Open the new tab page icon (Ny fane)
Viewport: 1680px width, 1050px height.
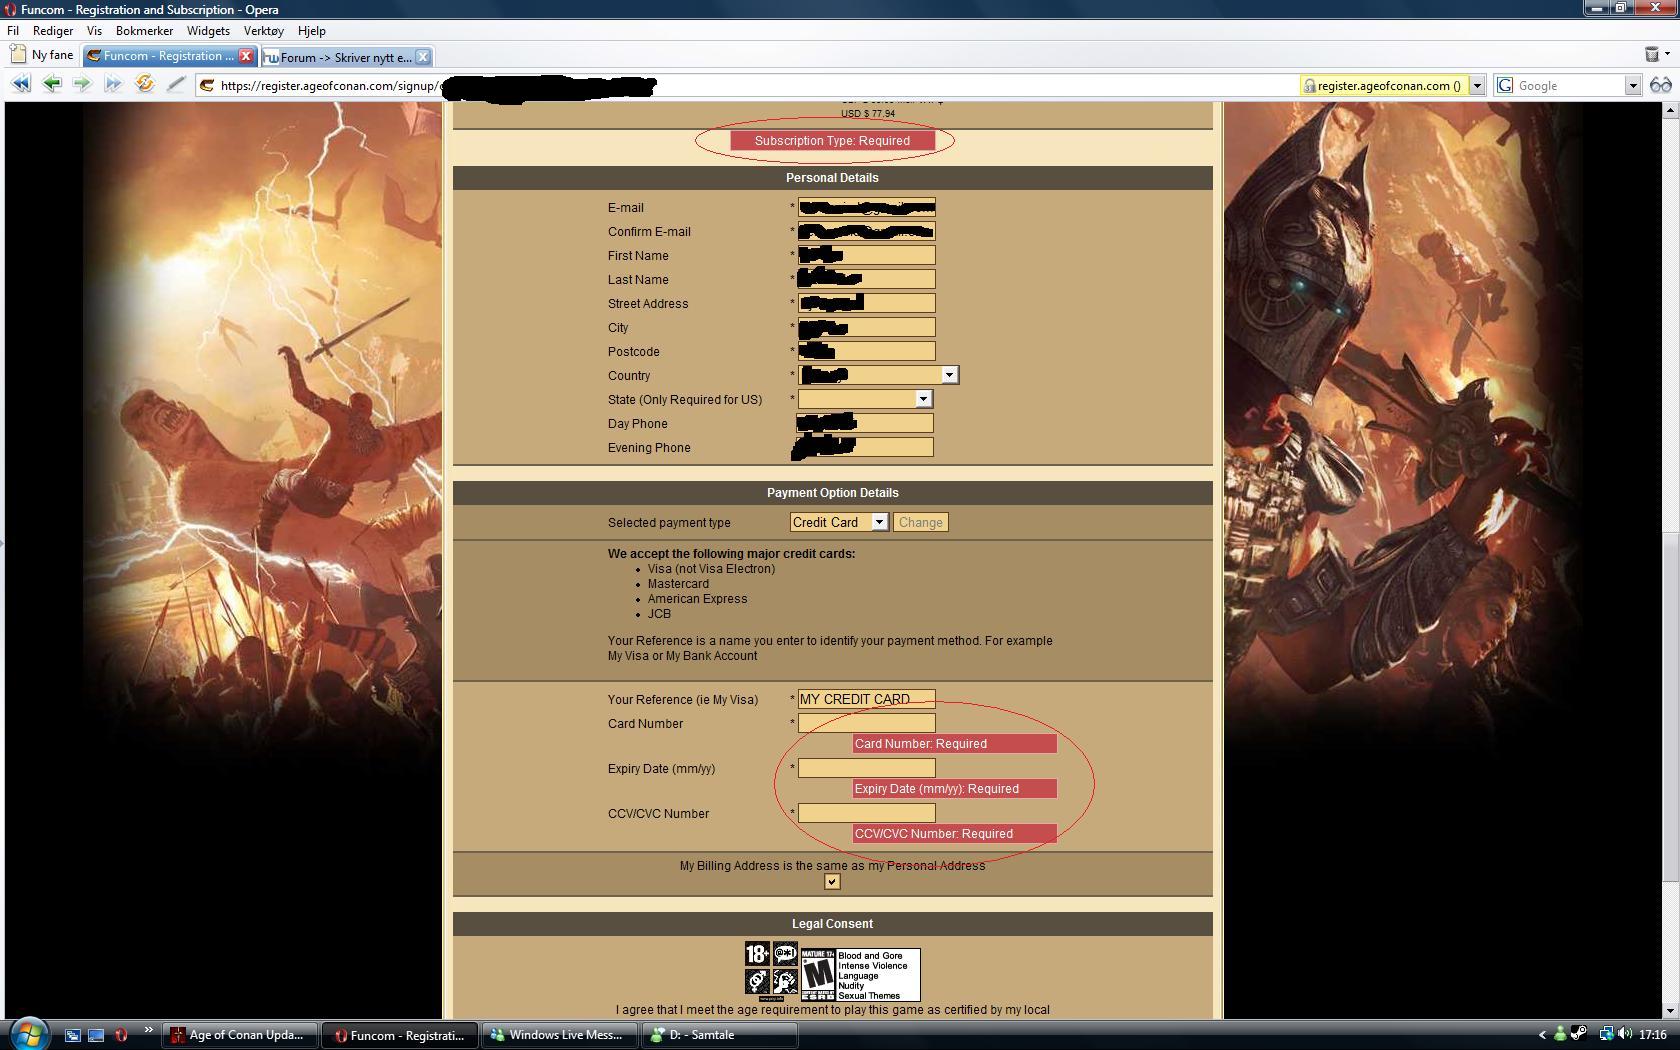[x=18, y=55]
